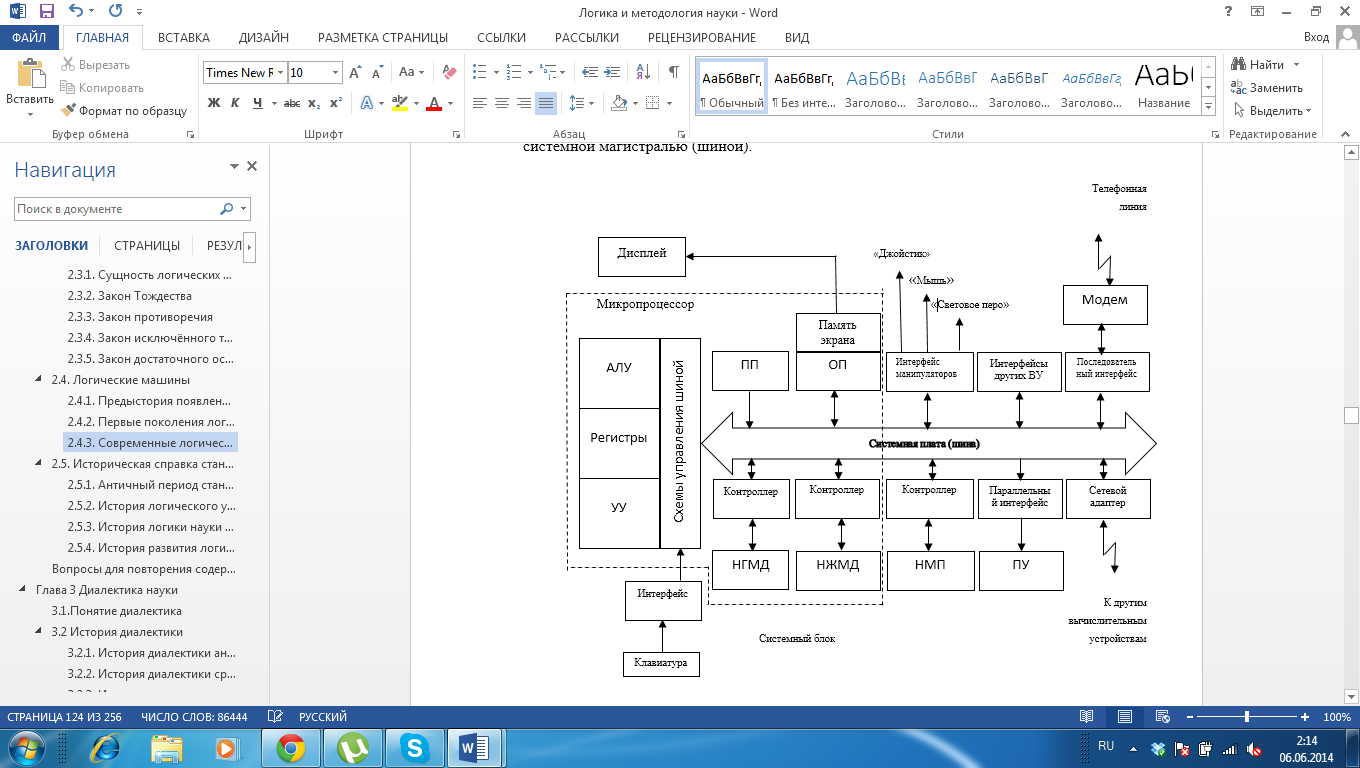Decrease paragraph indent
1360x768 pixels.
pyautogui.click(x=589, y=72)
